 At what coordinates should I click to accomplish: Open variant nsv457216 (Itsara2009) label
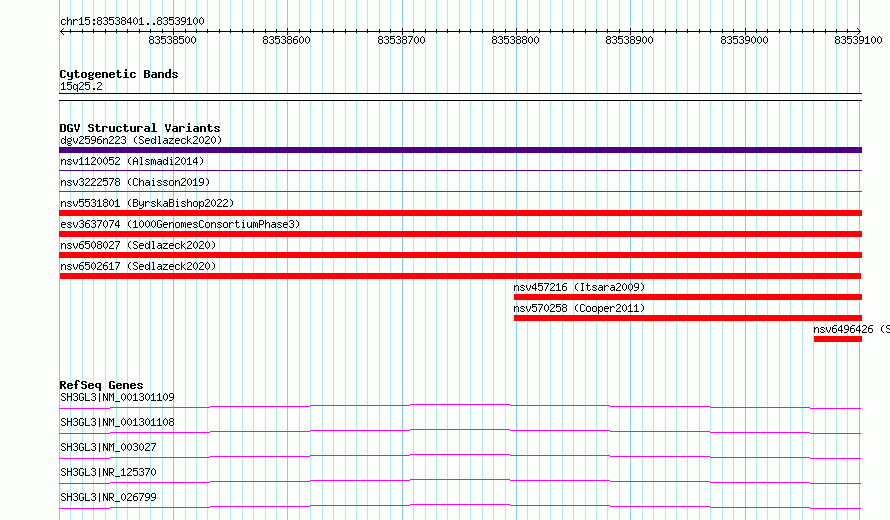[x=580, y=287]
